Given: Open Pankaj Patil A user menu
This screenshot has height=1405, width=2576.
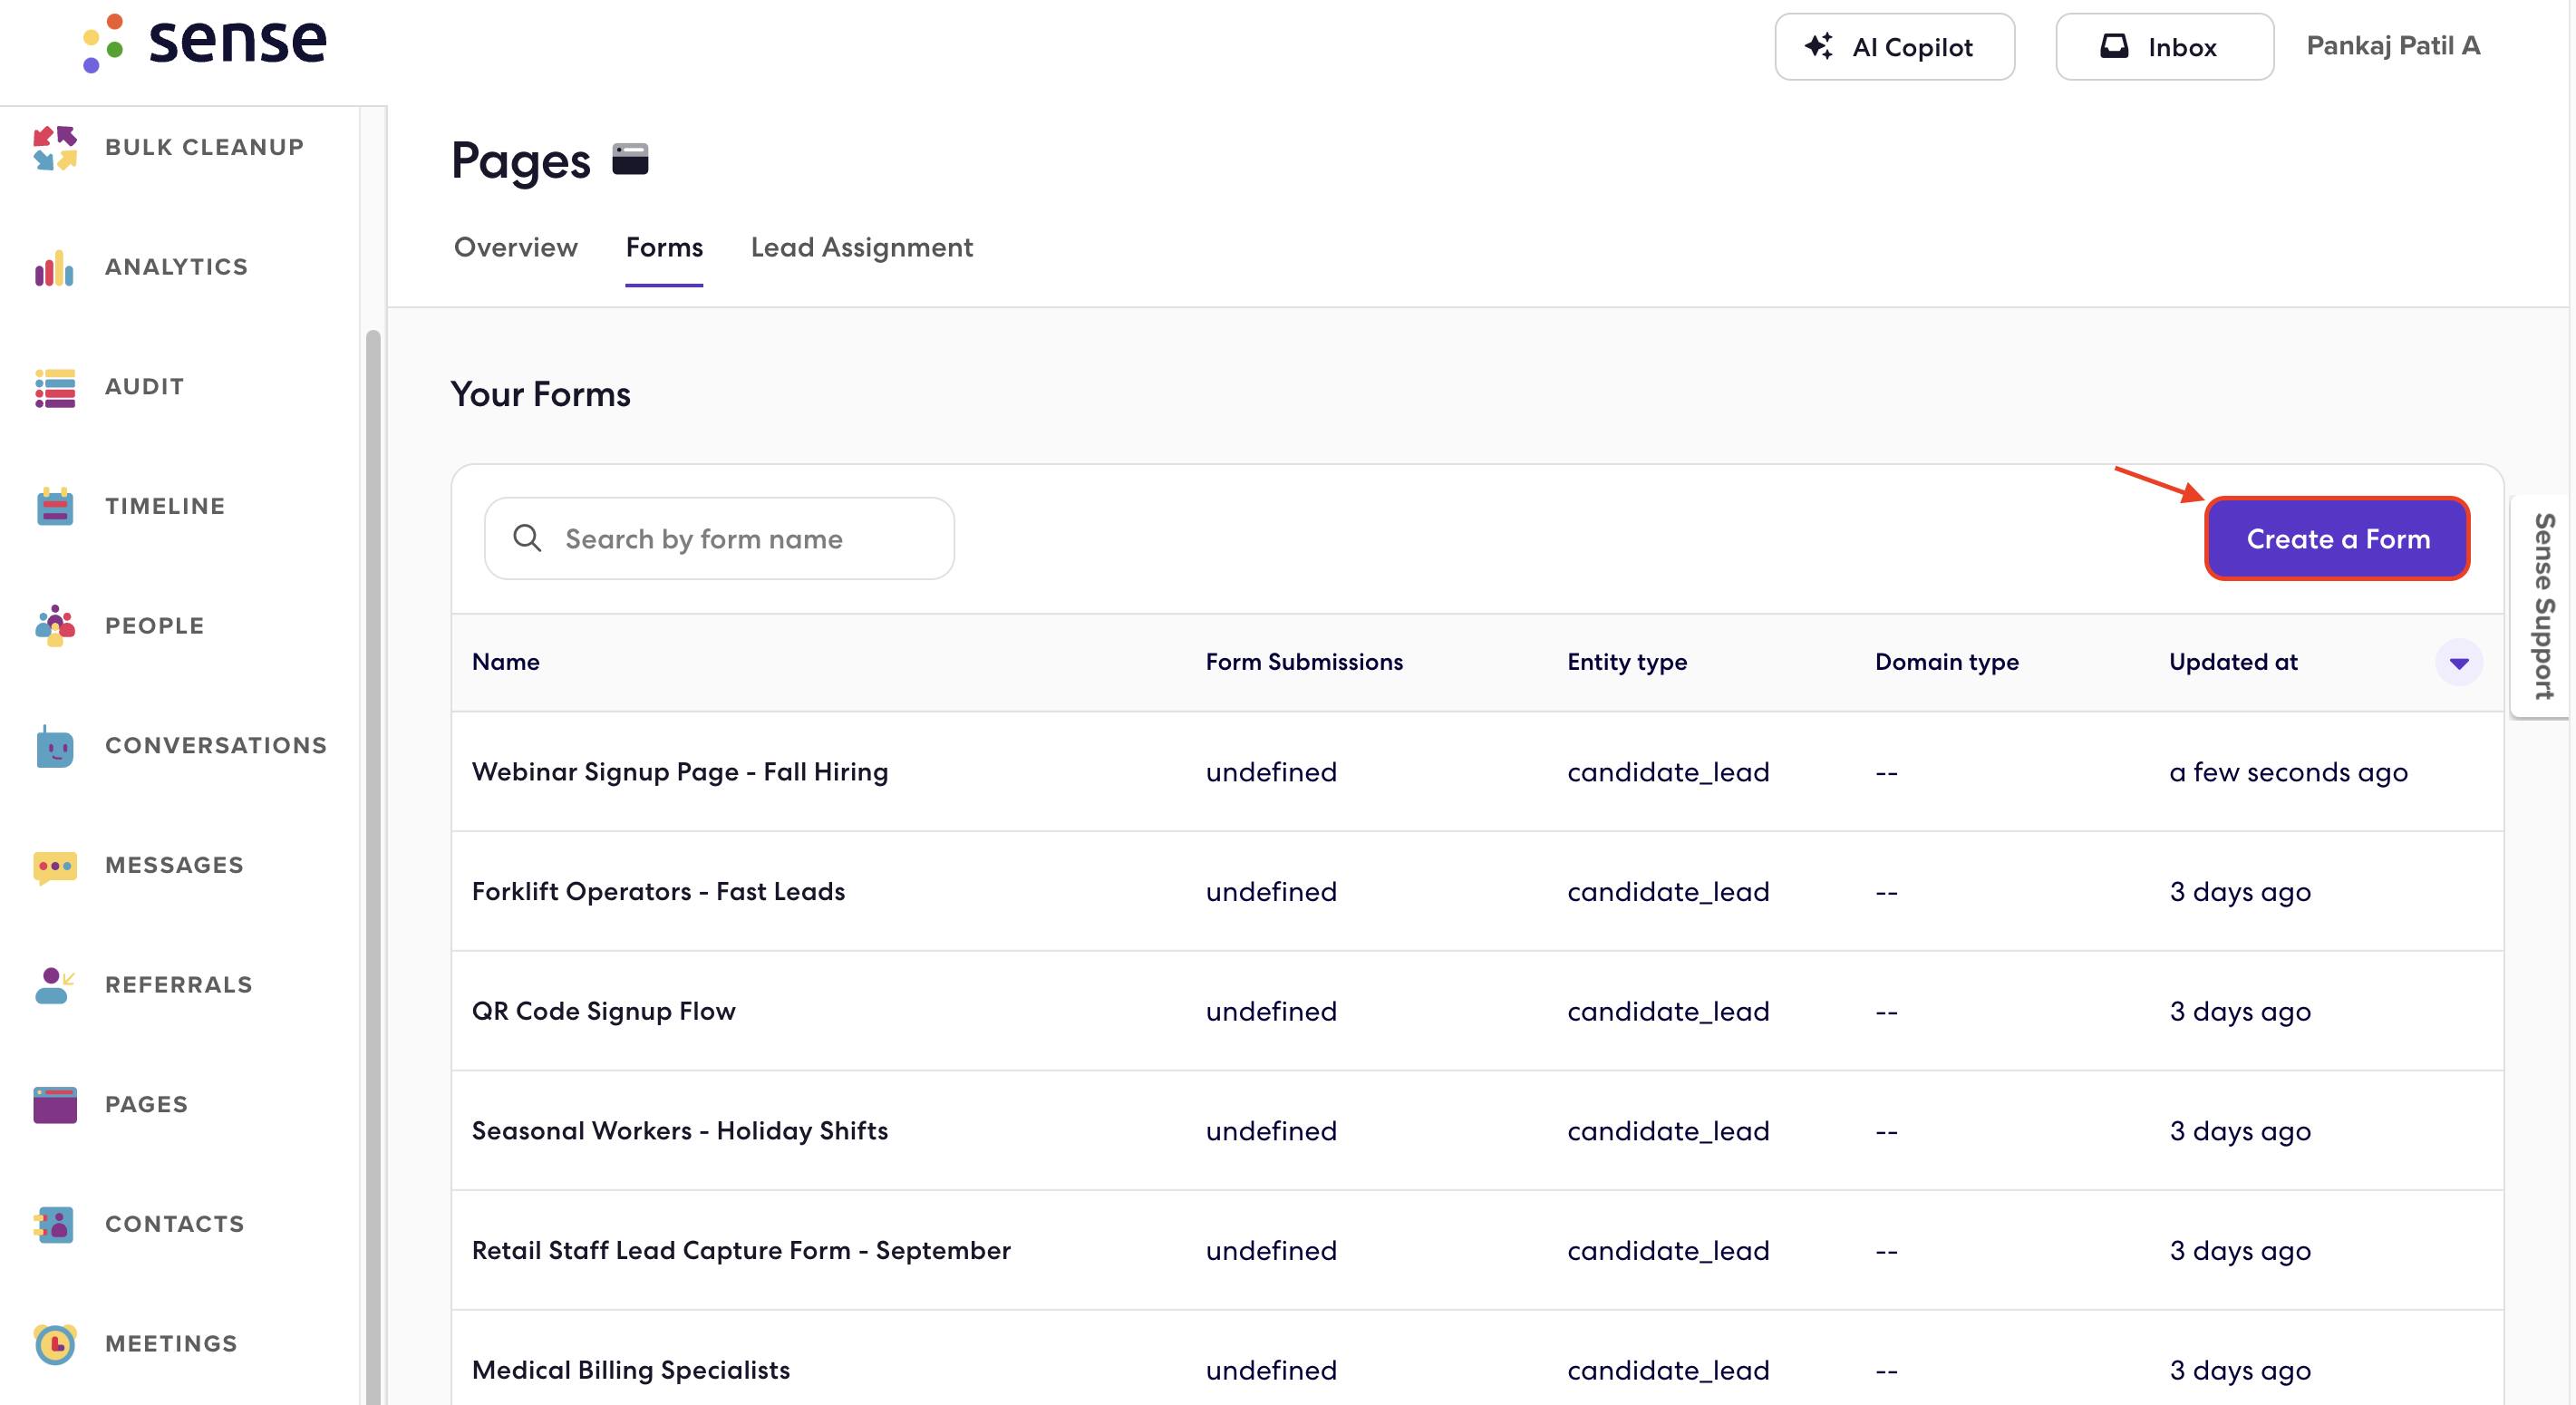Looking at the screenshot, I should [x=2393, y=46].
